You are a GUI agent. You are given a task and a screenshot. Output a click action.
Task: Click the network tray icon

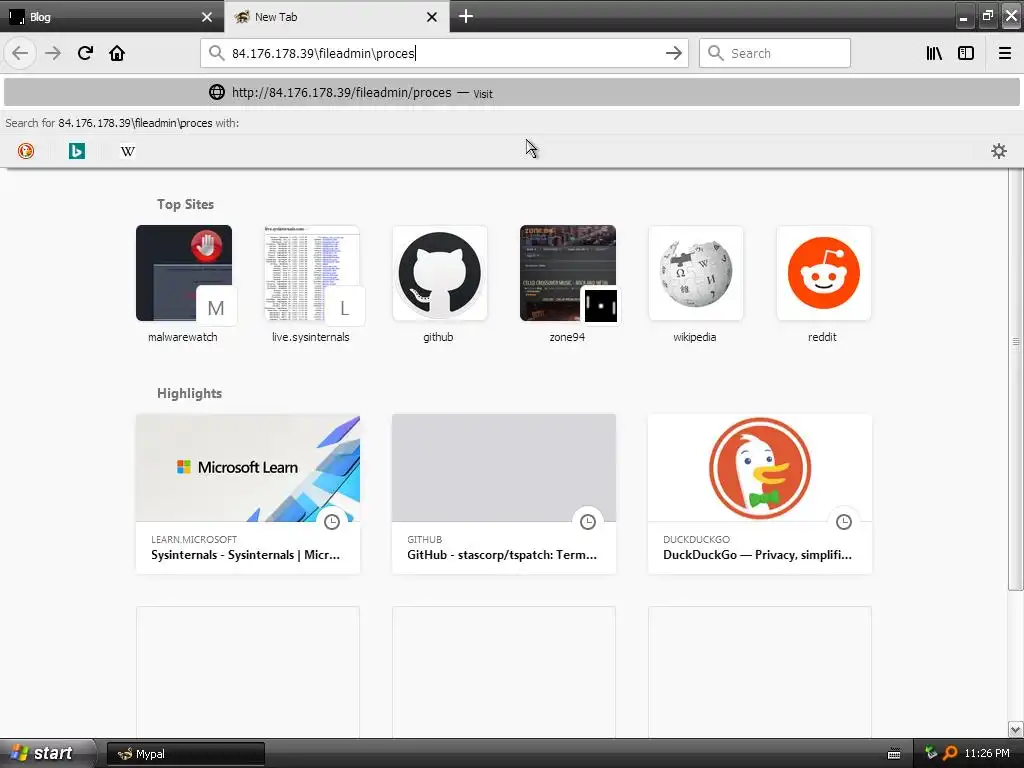click(x=931, y=754)
